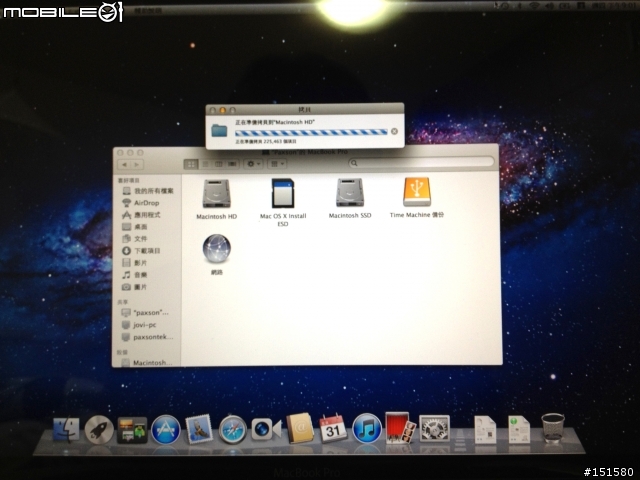Go back in Finder window
Viewport: 640px width, 480px height.
(124, 164)
